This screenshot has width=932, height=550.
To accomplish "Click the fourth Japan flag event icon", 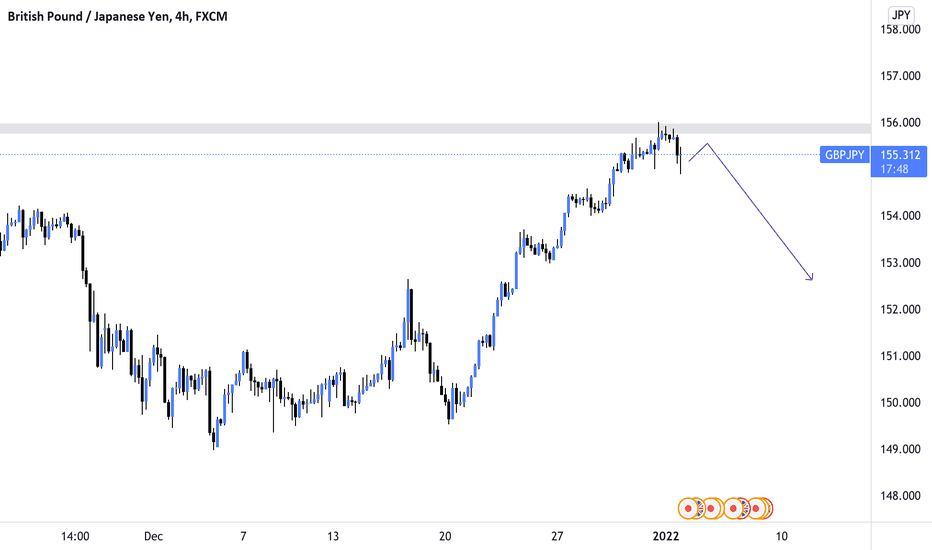I will 757,508.
